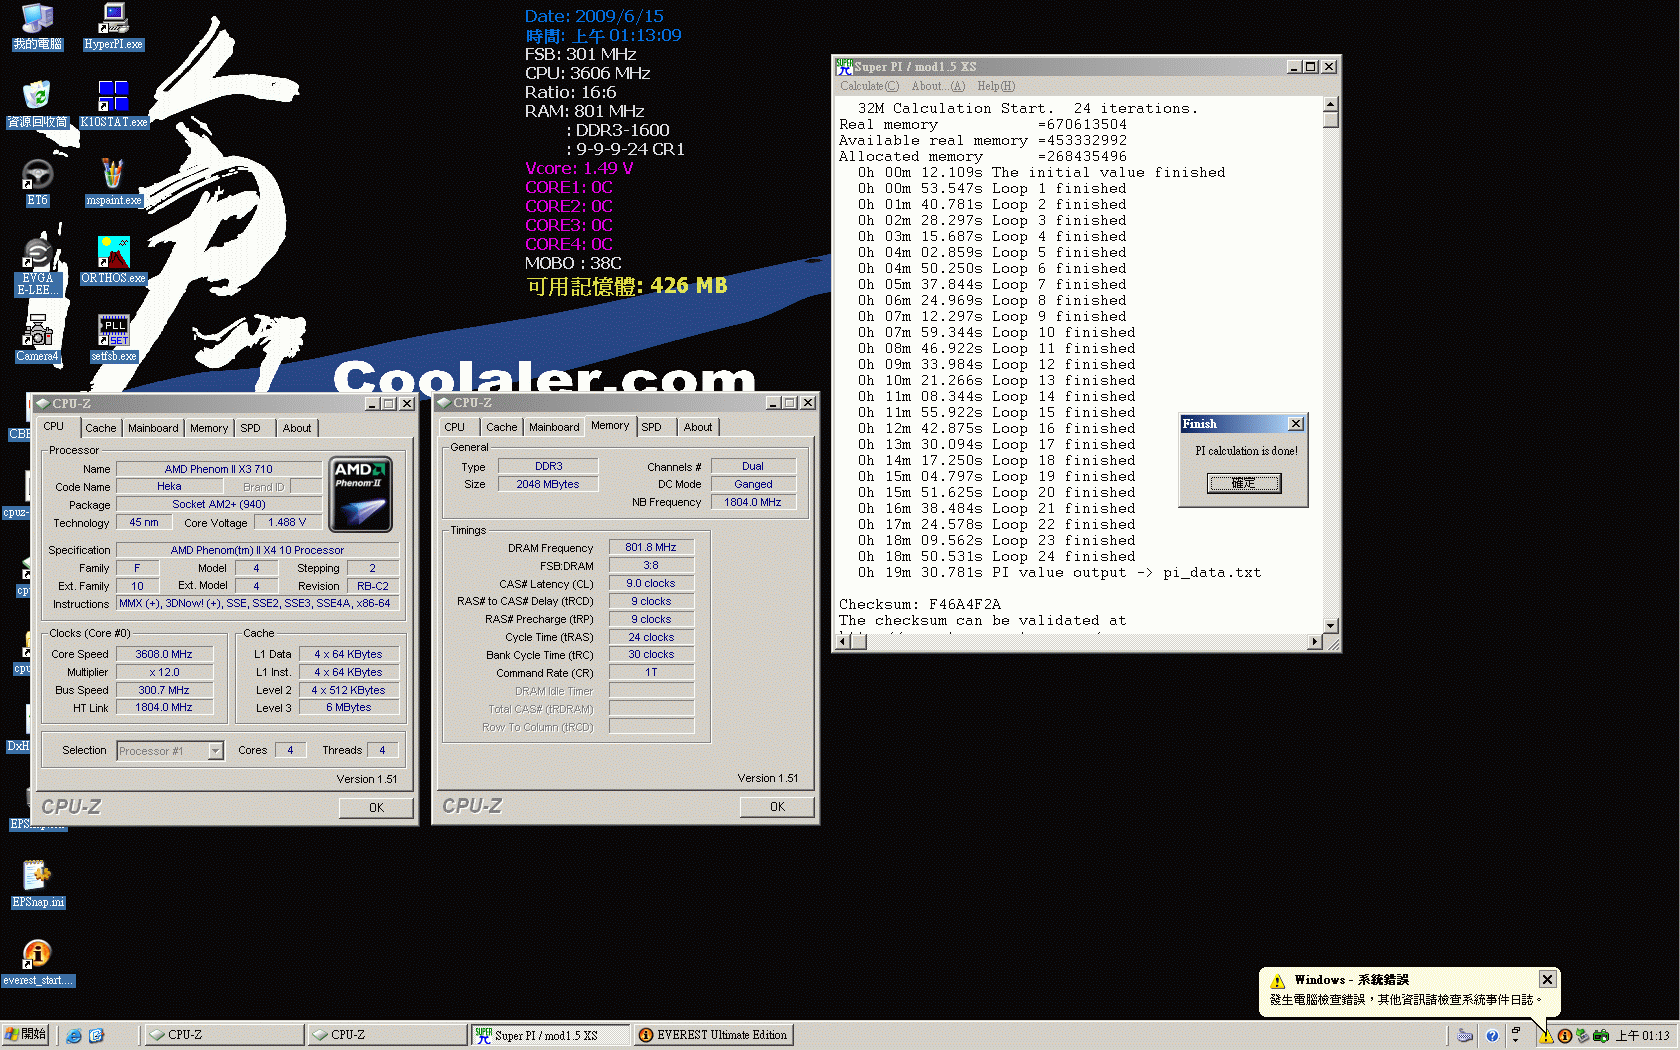Click the Core Speed 3608.0 MHz field
This screenshot has height=1050, width=1680.
click(x=164, y=654)
